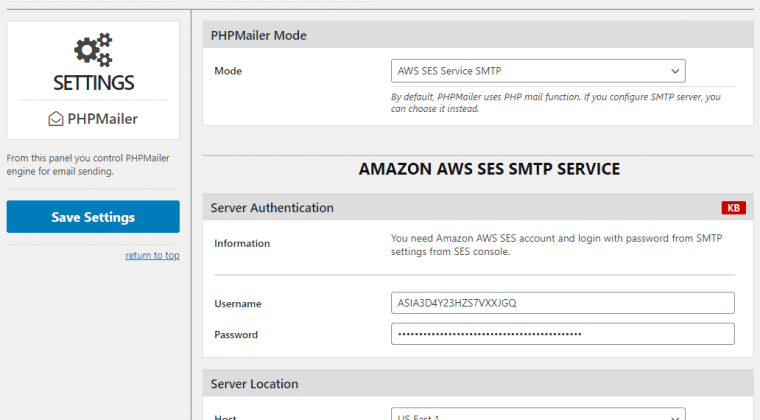Click the Password field label
Screen dimensions: 760x420
[x=236, y=335]
